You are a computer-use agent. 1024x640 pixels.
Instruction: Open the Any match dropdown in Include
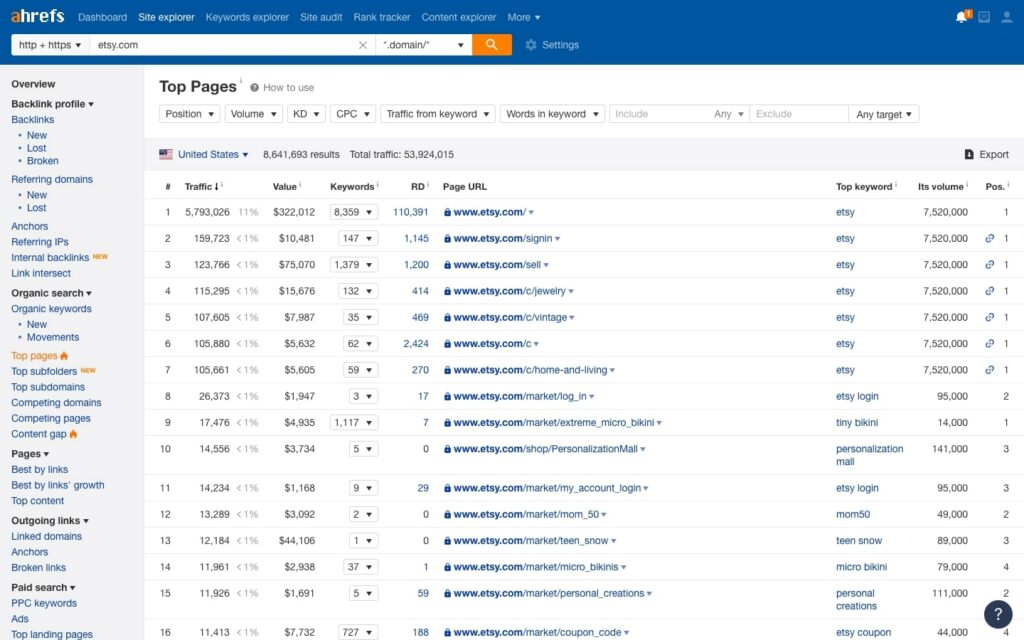click(x=729, y=114)
